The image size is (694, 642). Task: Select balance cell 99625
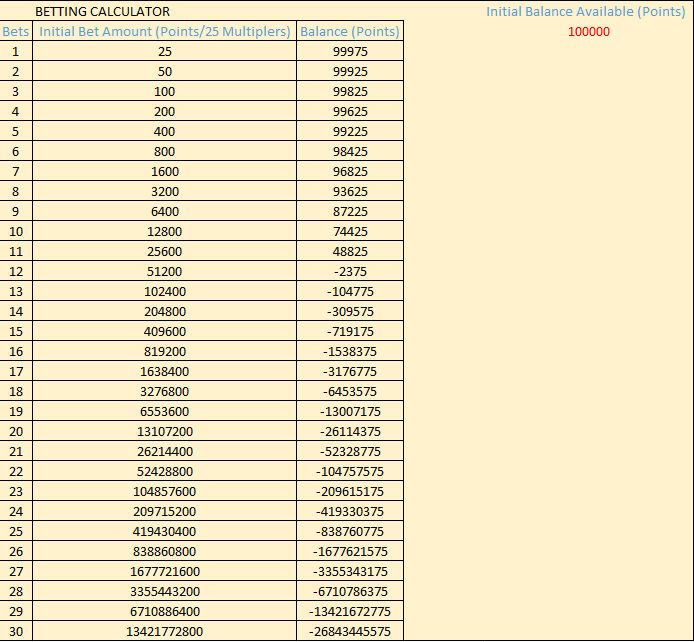(350, 111)
